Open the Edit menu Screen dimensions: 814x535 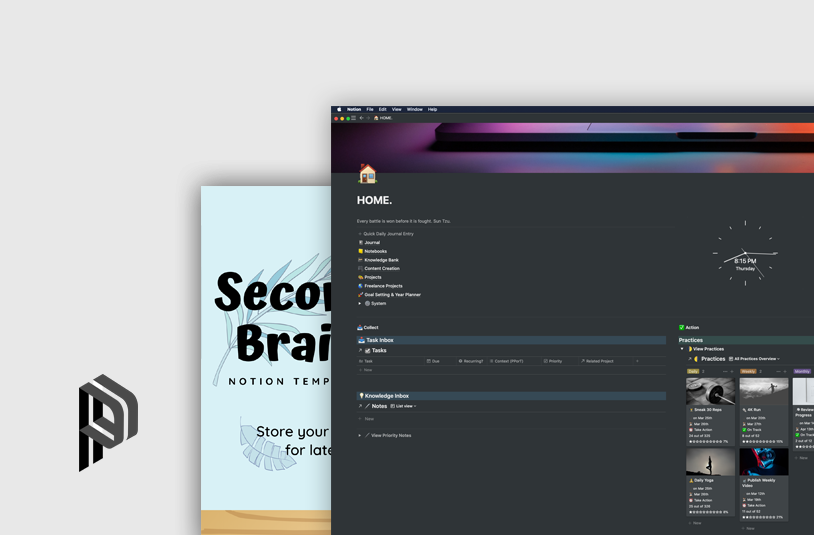point(383,109)
